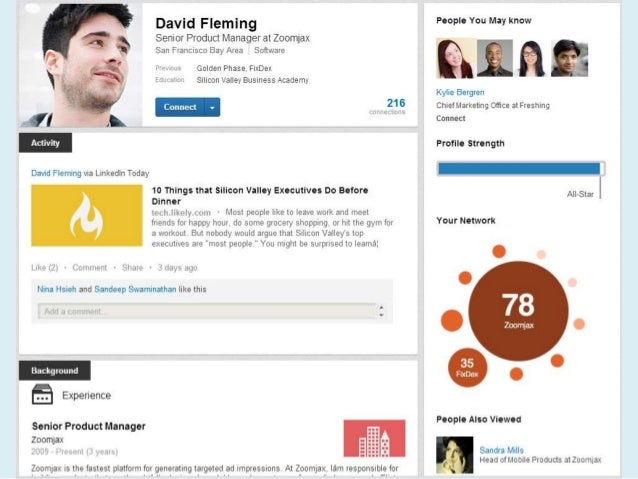Select red-haired woman's photo in People You May Know
The height and width of the screenshot is (479, 638).
pos(456,58)
